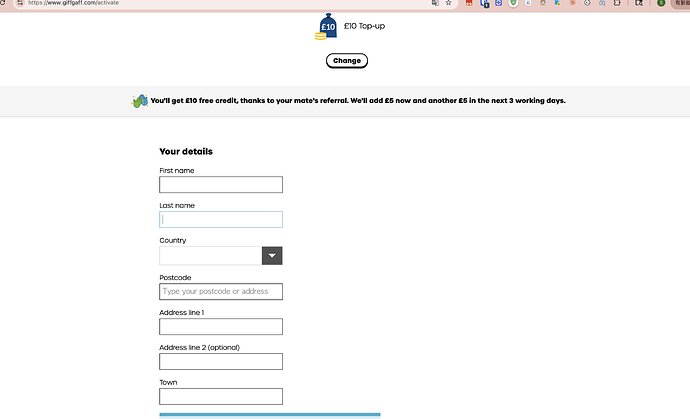Open the green profile avatar

[661, 3]
